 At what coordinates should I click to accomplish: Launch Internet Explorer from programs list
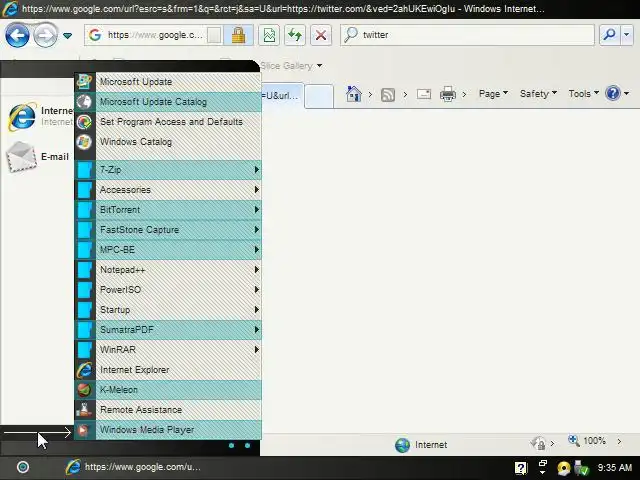coord(168,369)
